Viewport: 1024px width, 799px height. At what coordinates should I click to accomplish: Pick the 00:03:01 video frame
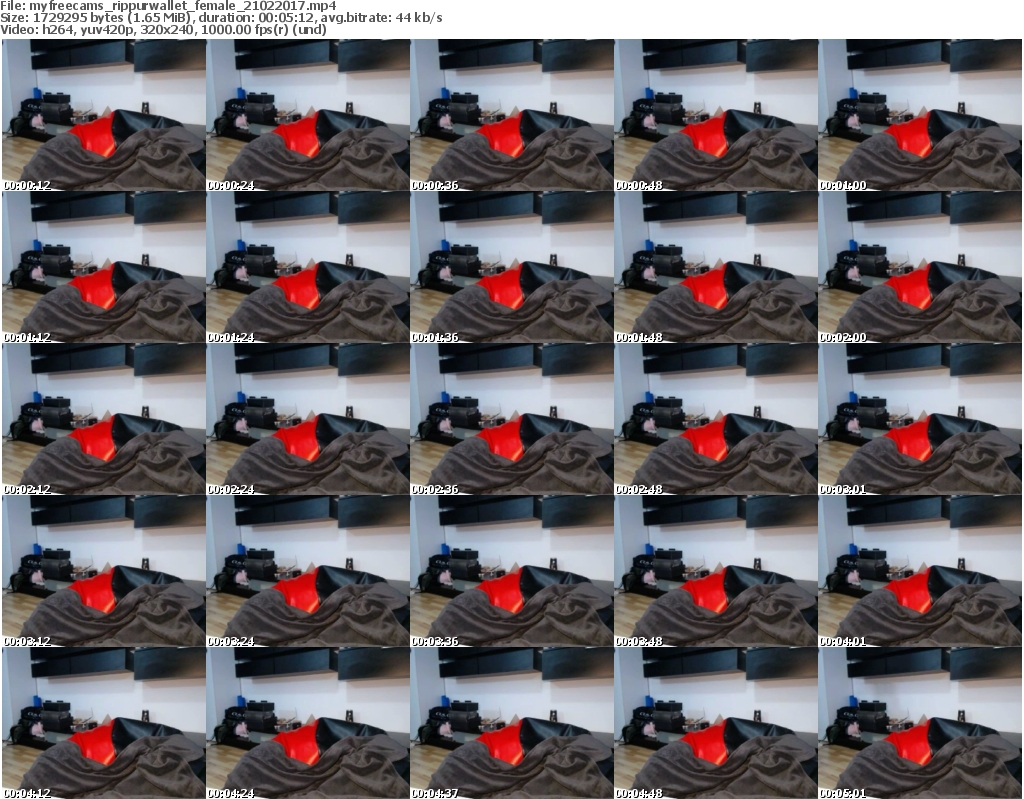pos(920,419)
